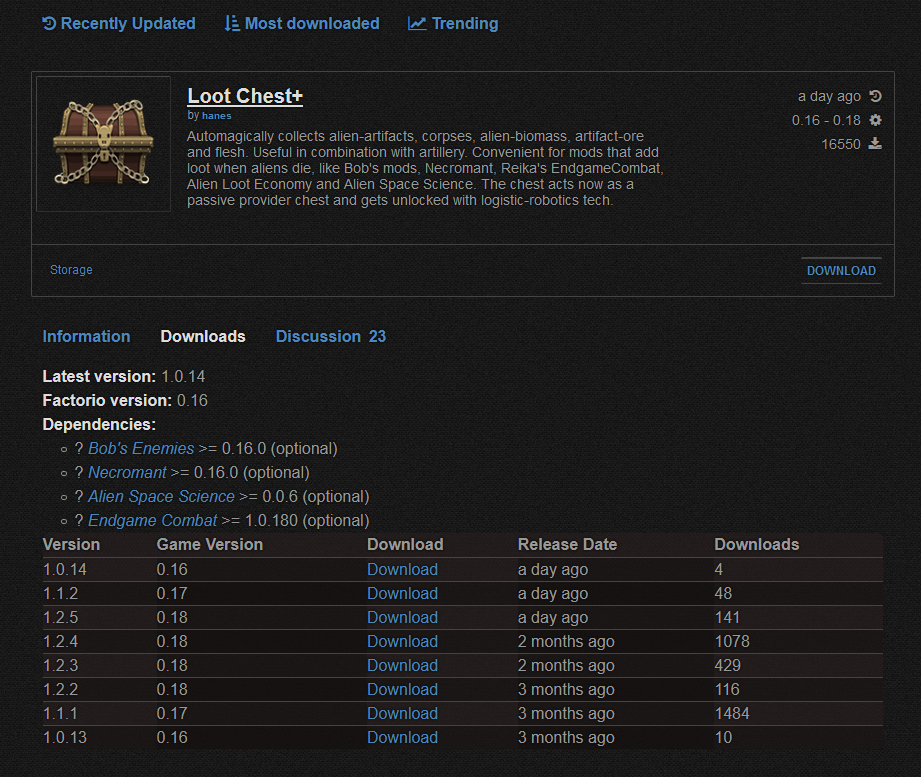Open the Discussion 23 tab

point(331,337)
